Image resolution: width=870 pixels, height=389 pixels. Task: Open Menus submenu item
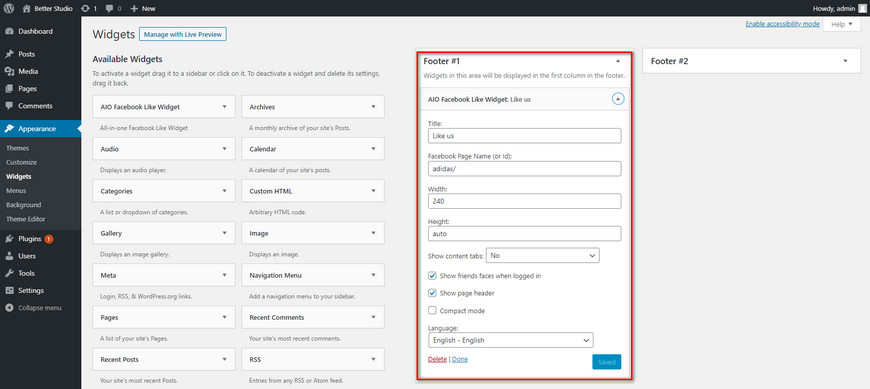coord(16,191)
